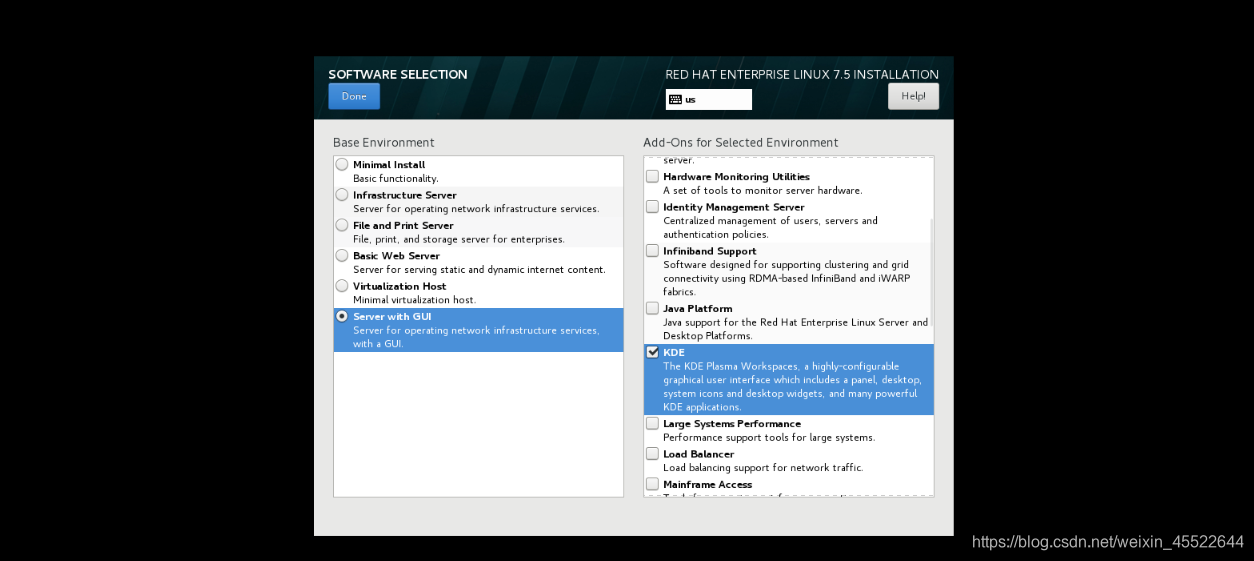
Task: Check Identity Management Server add-on
Action: 653,207
